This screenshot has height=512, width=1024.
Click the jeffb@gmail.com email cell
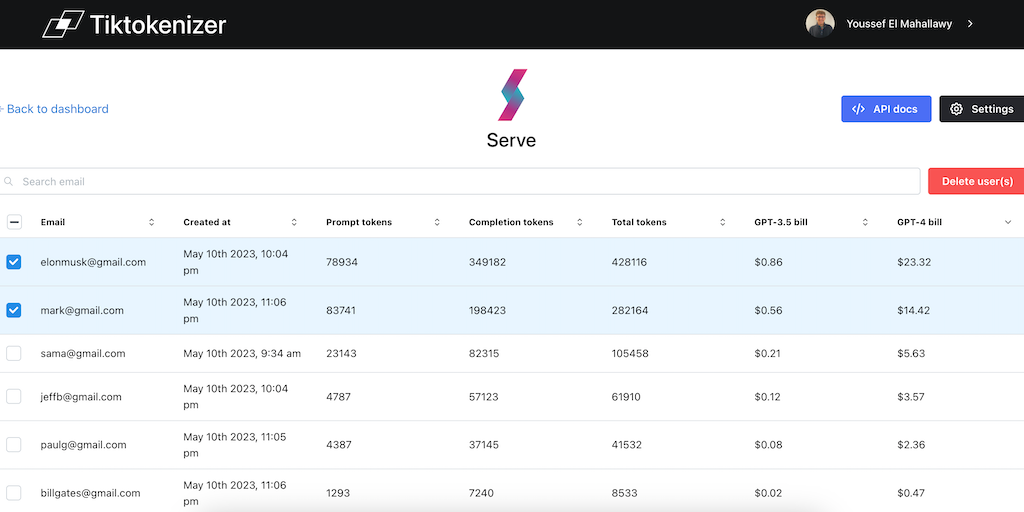tap(81, 396)
